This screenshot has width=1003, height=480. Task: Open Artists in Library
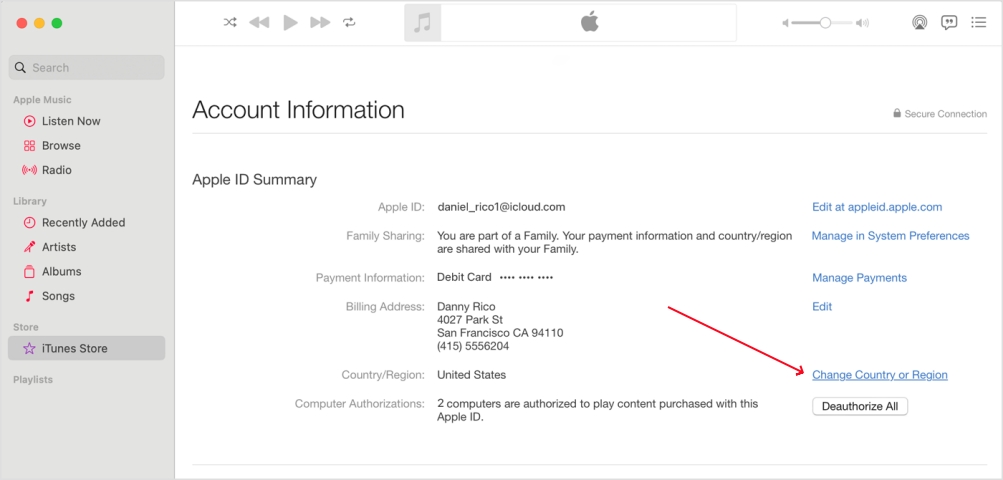(x=58, y=247)
